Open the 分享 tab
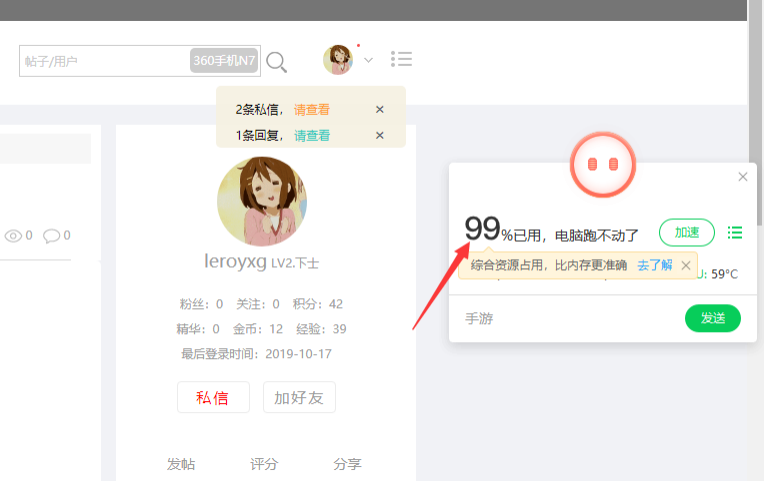 [347, 464]
